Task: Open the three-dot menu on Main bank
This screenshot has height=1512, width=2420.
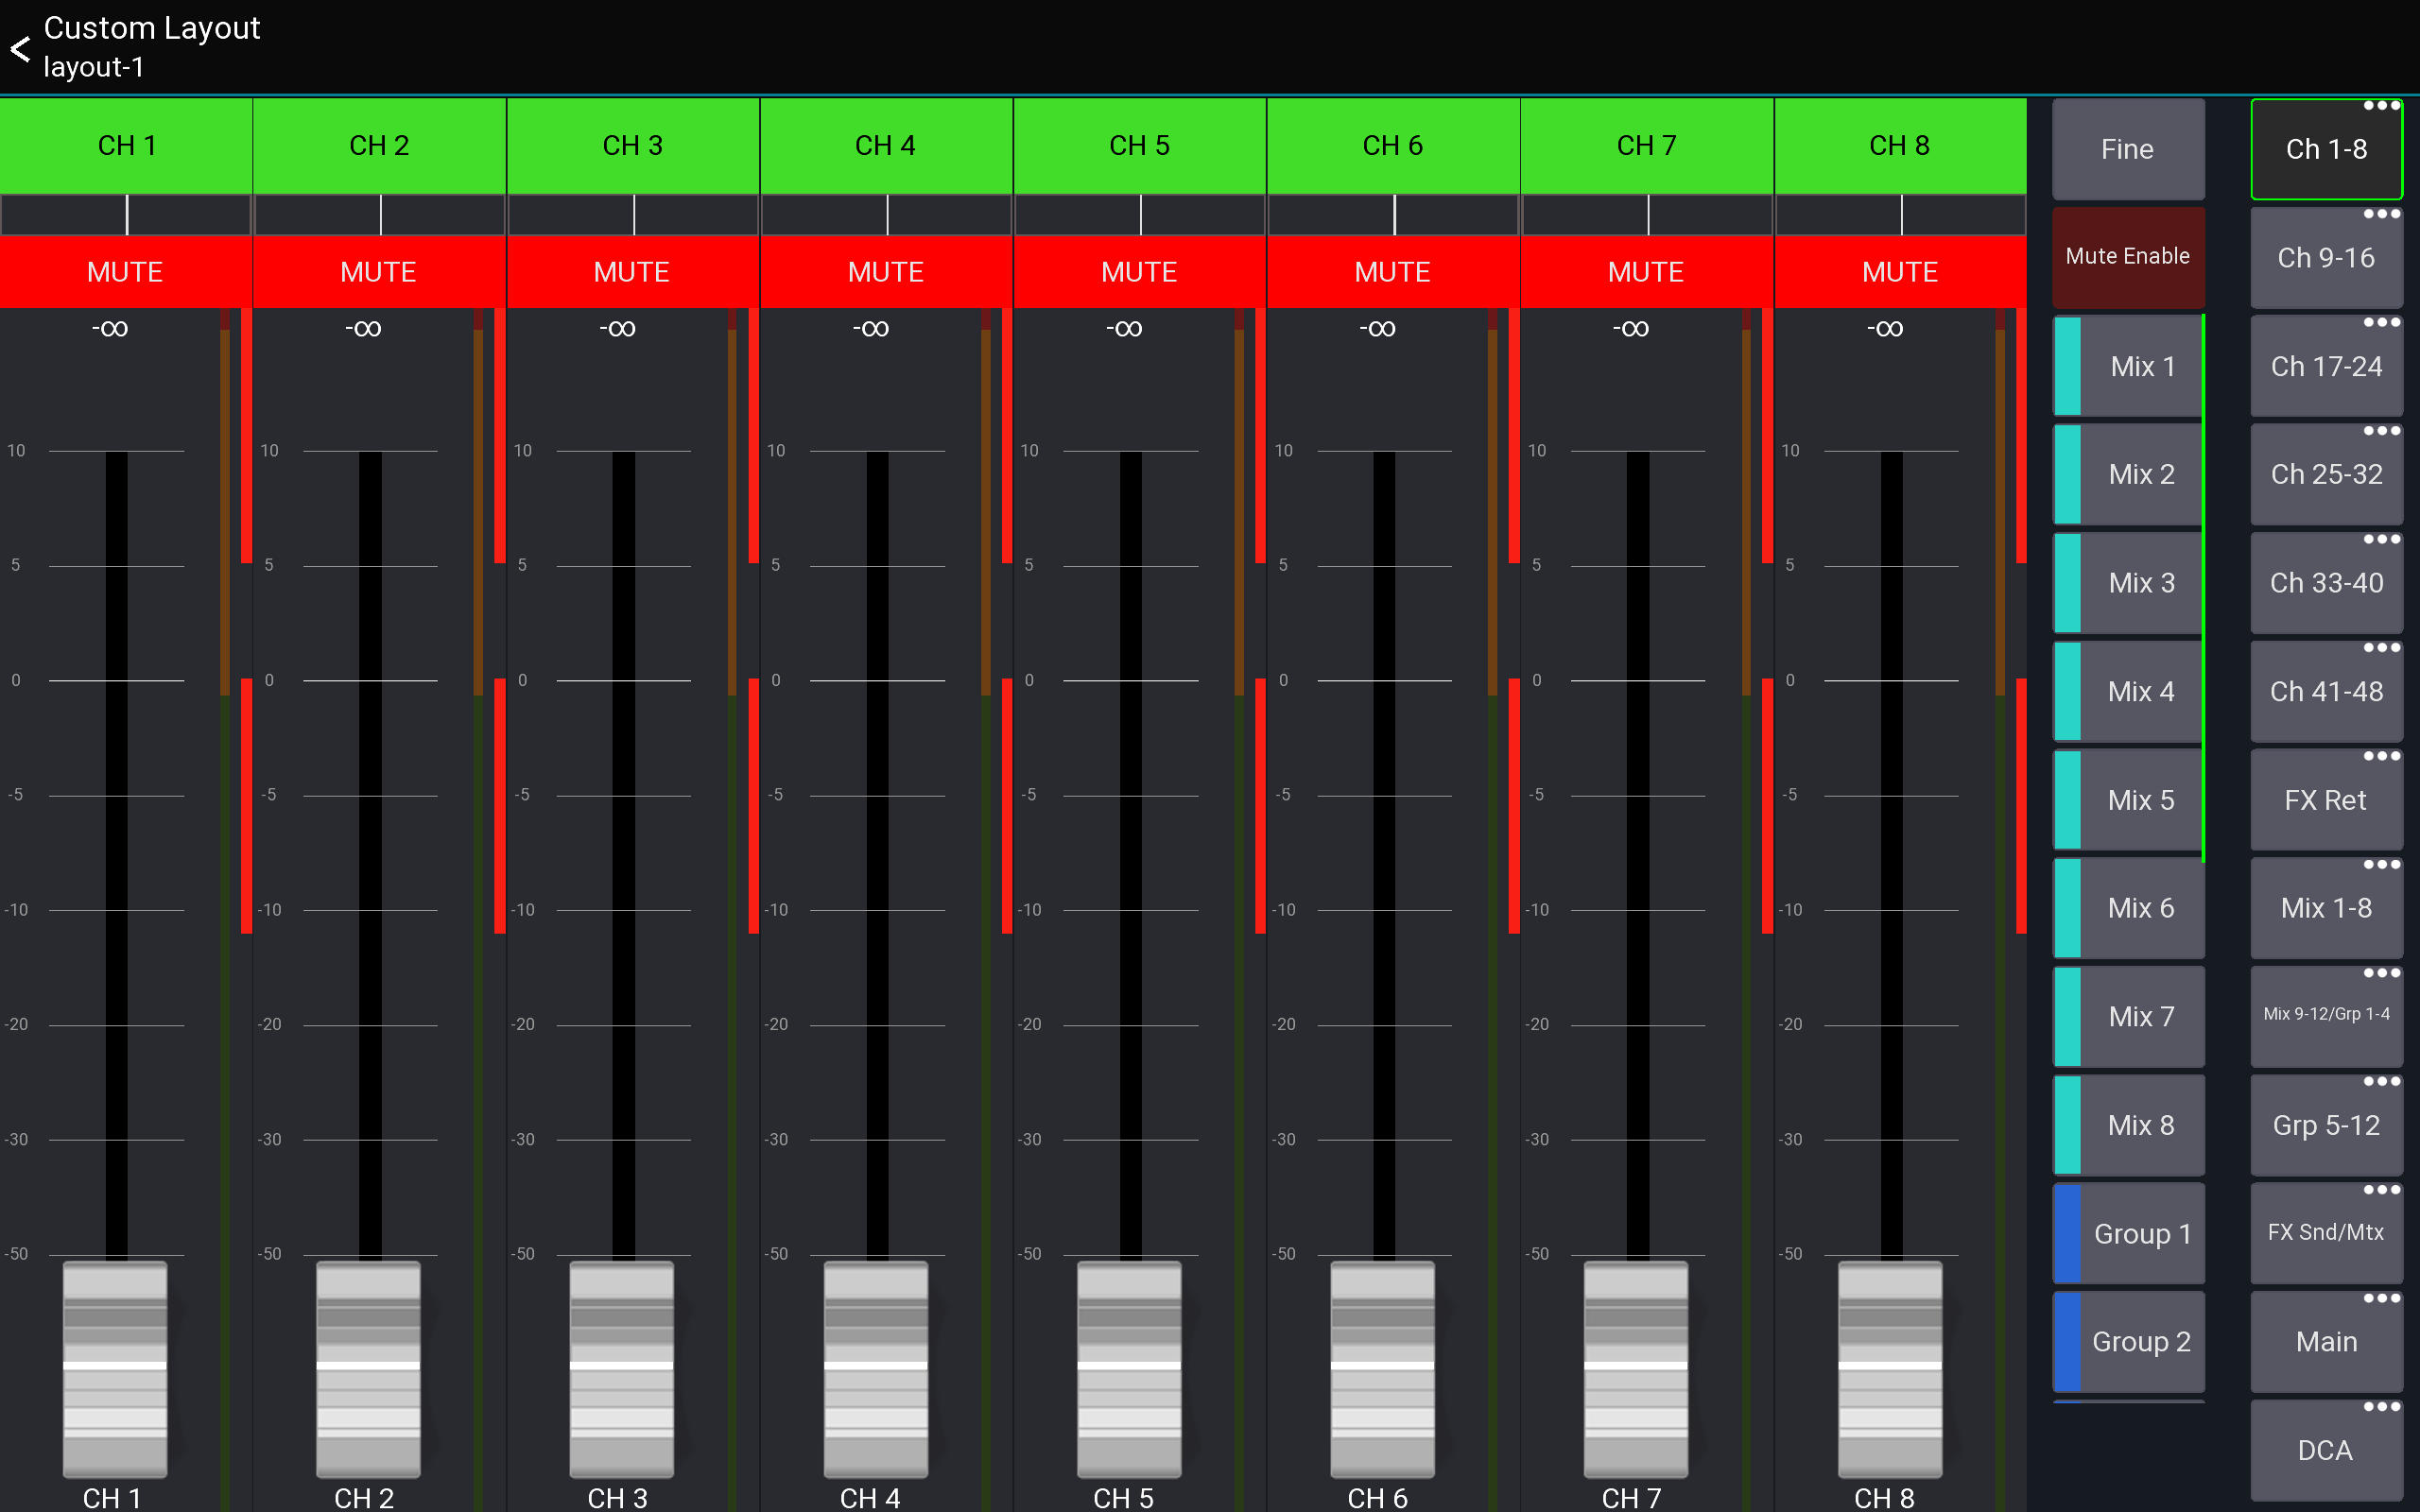Action: click(2384, 1297)
